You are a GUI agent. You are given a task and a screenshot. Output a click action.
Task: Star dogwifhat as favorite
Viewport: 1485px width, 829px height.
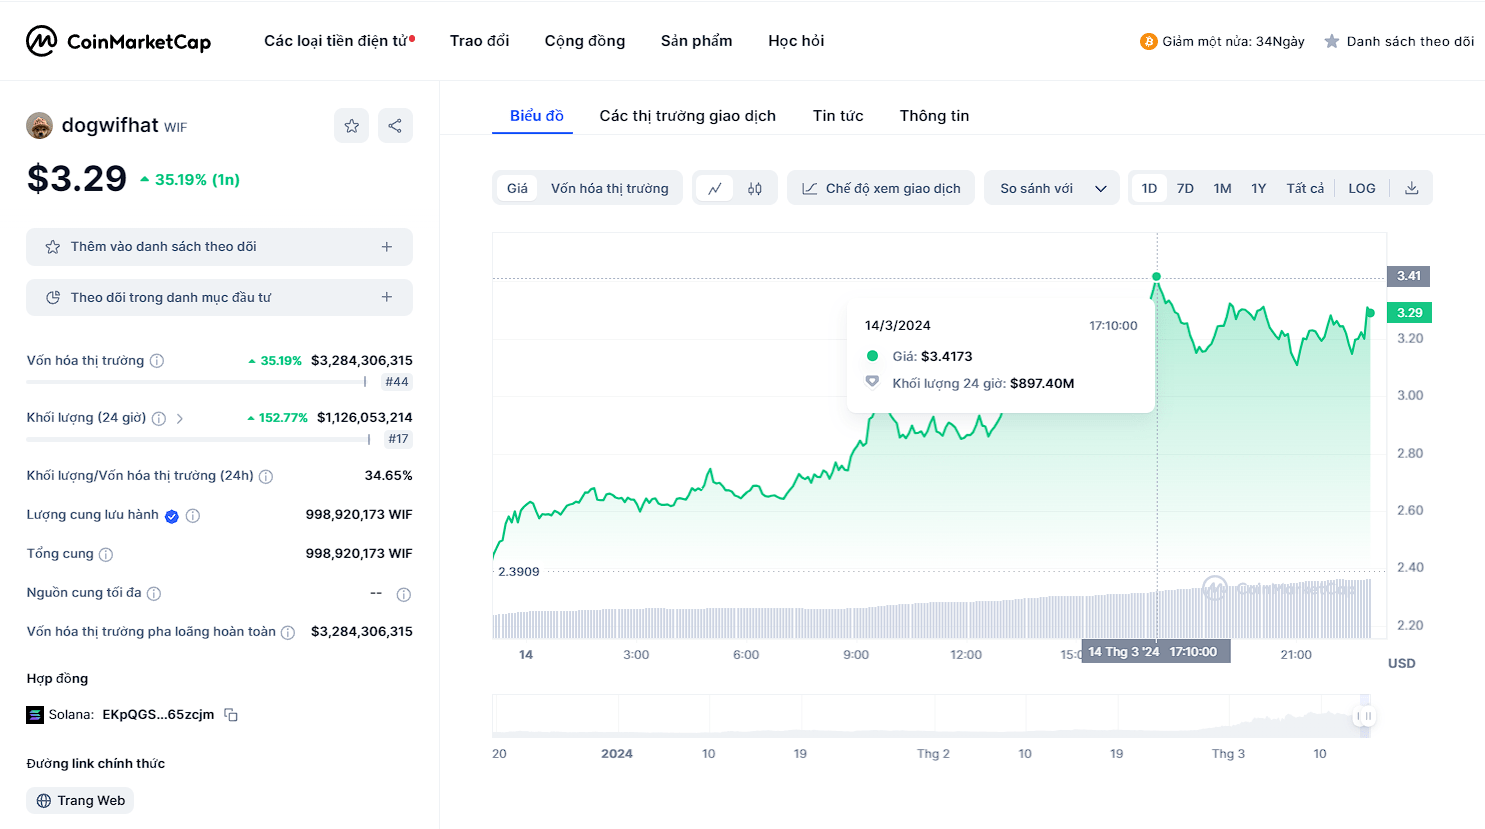(x=351, y=126)
